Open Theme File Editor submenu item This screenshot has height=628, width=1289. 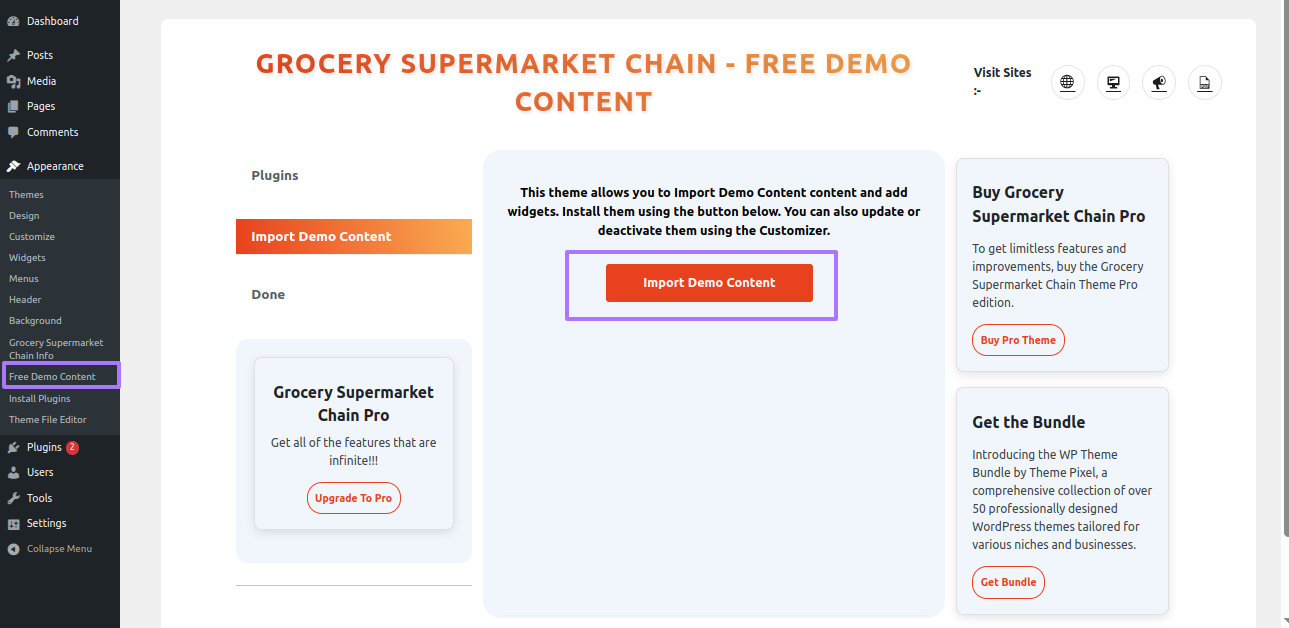point(48,420)
